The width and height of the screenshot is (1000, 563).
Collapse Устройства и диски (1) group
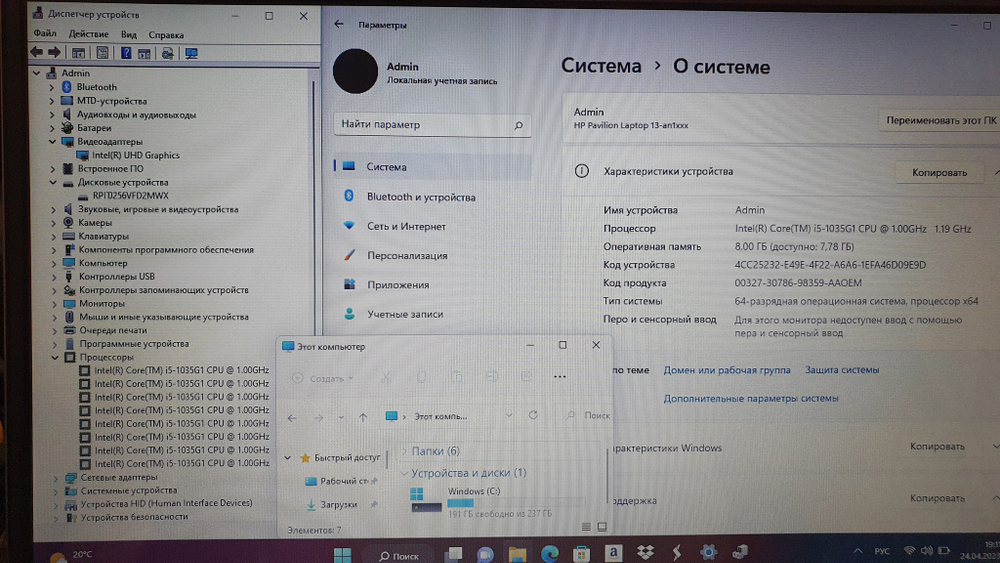404,473
